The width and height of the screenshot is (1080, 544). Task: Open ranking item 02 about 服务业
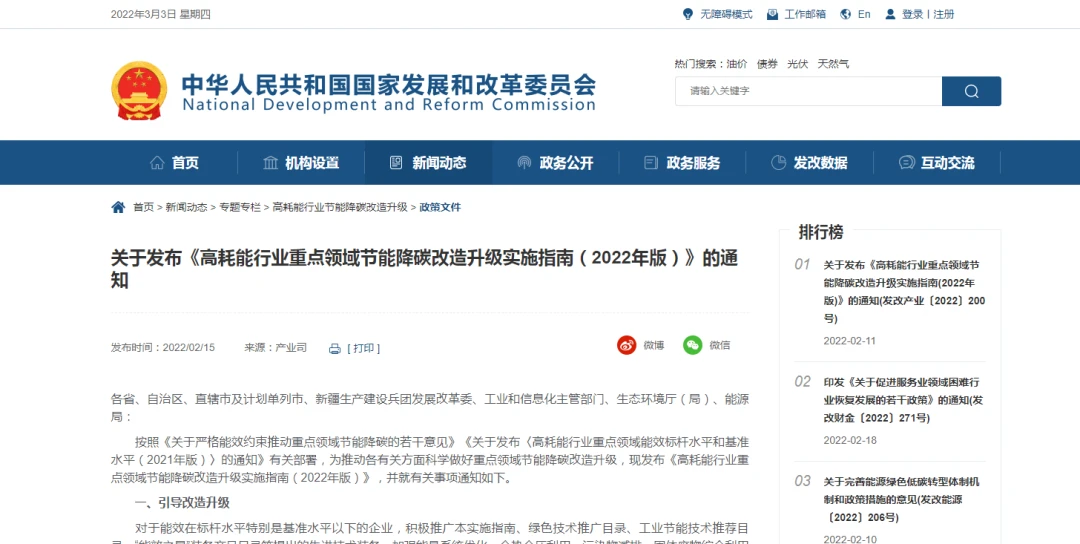point(902,400)
